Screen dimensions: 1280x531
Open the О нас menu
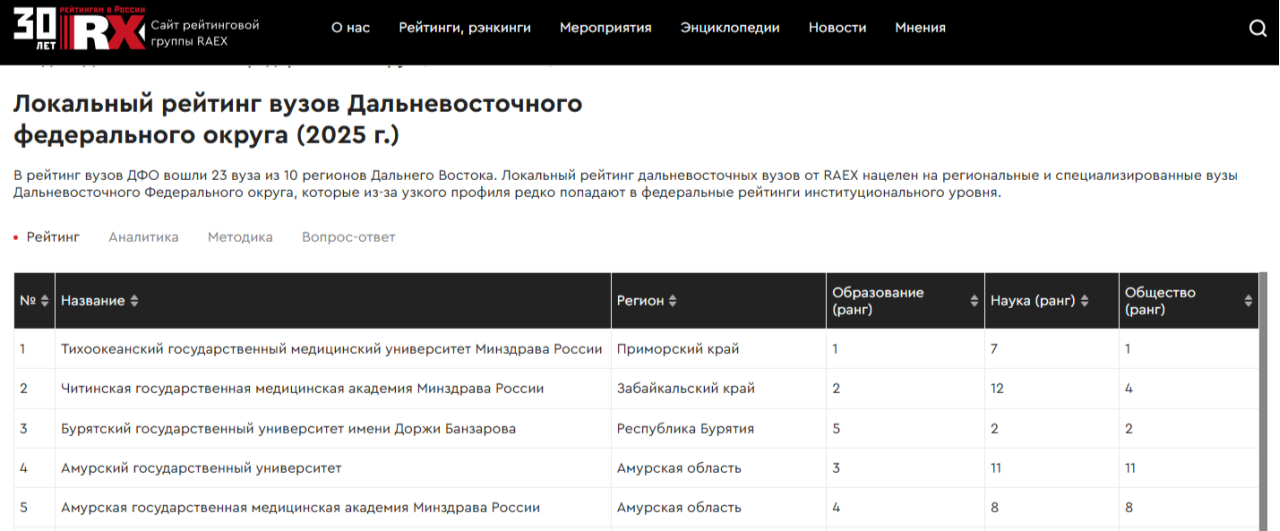click(351, 28)
